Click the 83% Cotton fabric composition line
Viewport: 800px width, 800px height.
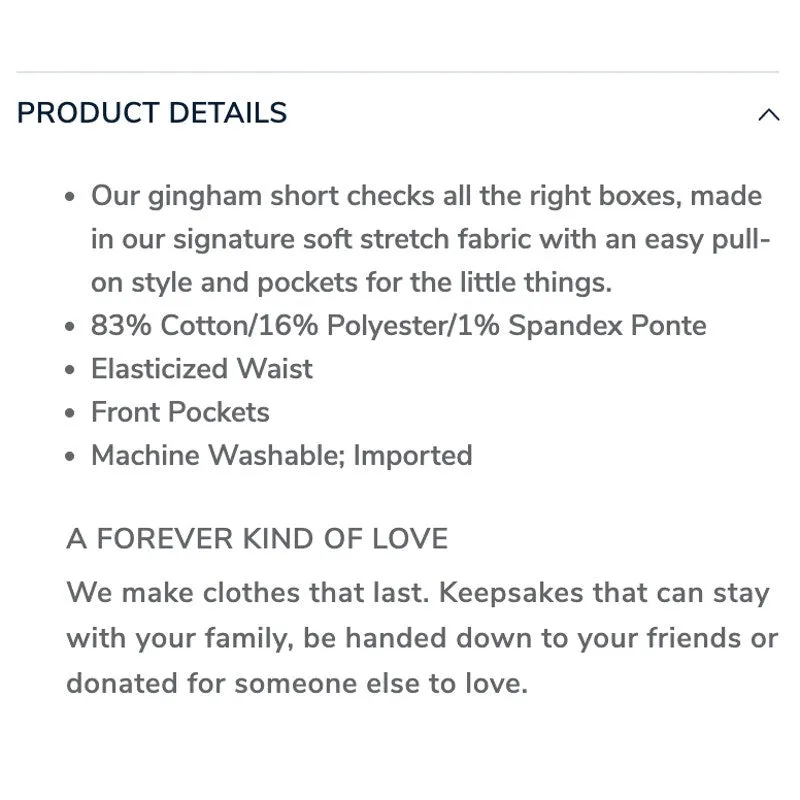pyautogui.click(x=398, y=325)
